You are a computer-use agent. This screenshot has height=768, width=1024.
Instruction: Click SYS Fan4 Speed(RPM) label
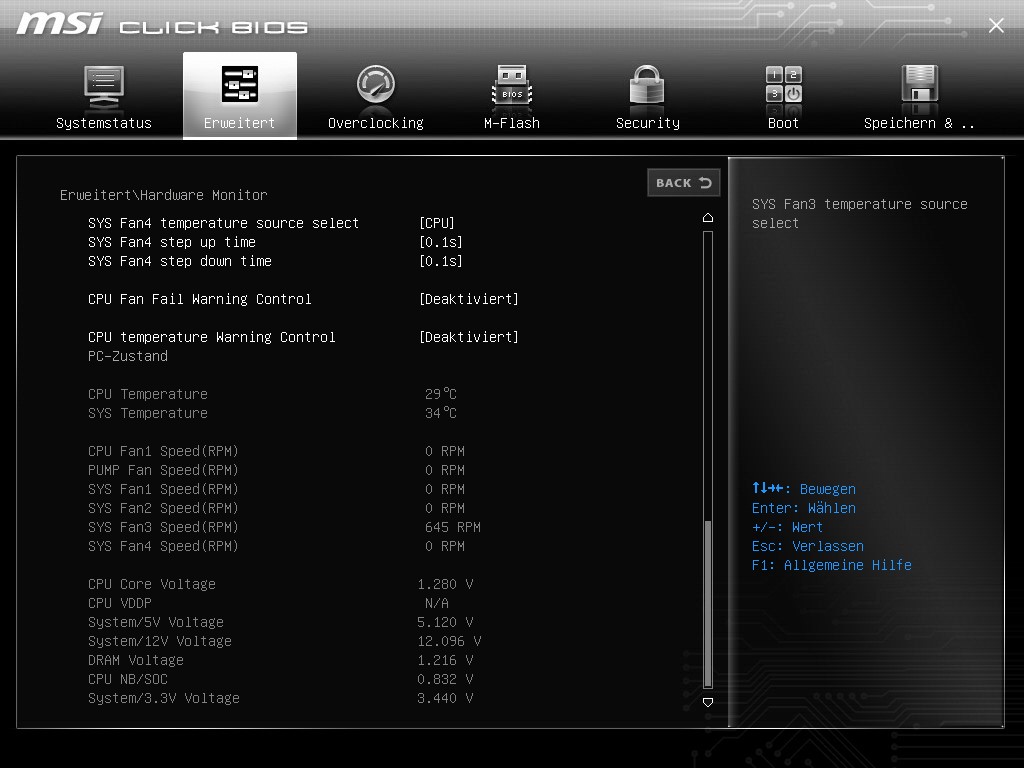pos(163,546)
